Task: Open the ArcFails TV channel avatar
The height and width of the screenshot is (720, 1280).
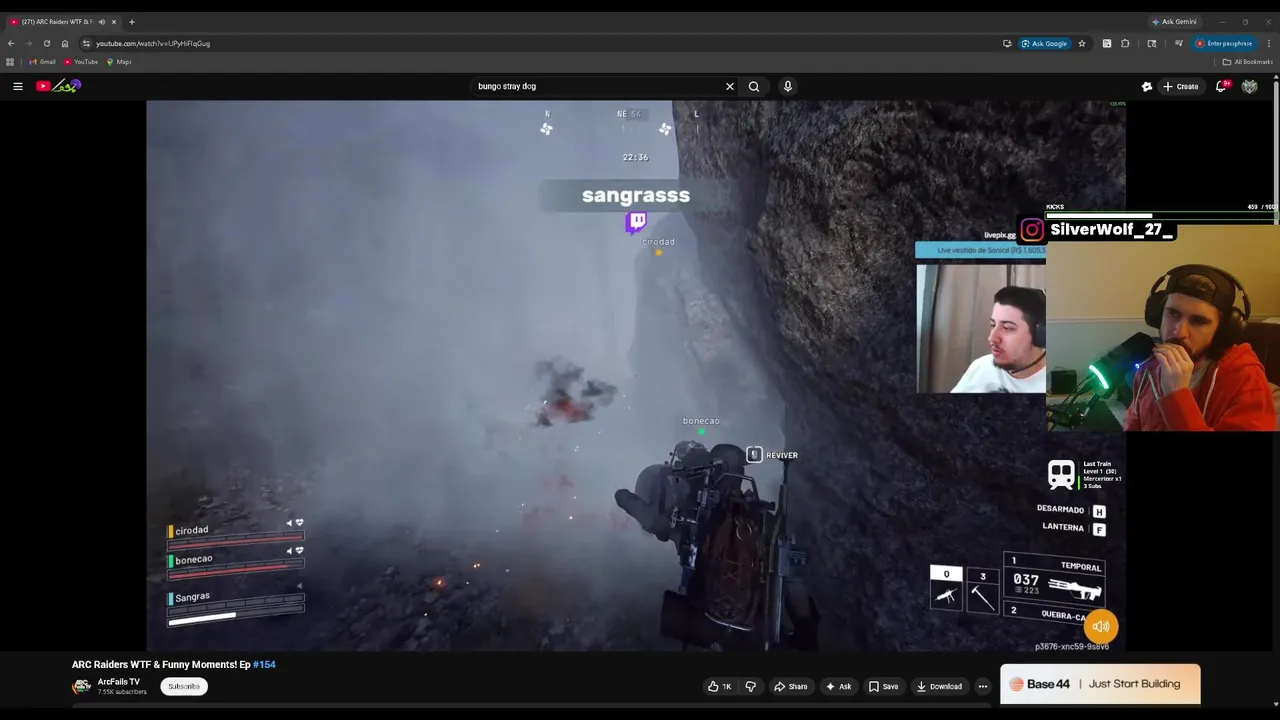Action: tap(81, 686)
